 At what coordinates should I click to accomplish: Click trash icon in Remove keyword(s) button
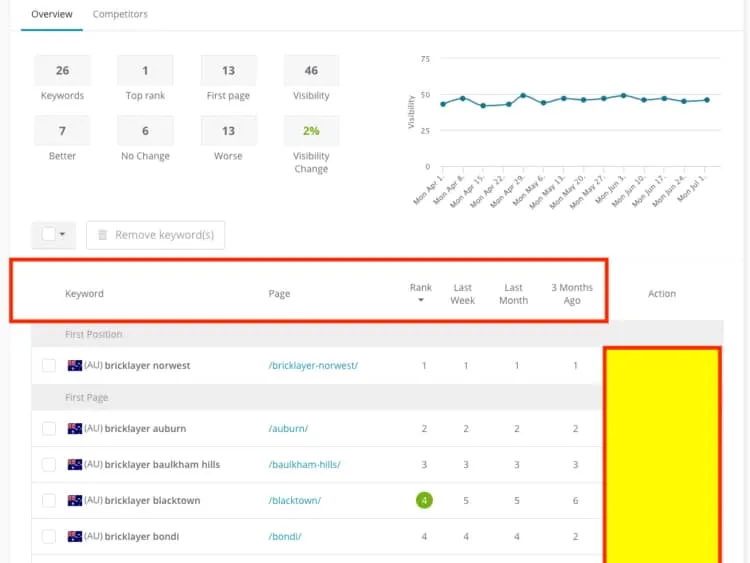pyautogui.click(x=102, y=235)
